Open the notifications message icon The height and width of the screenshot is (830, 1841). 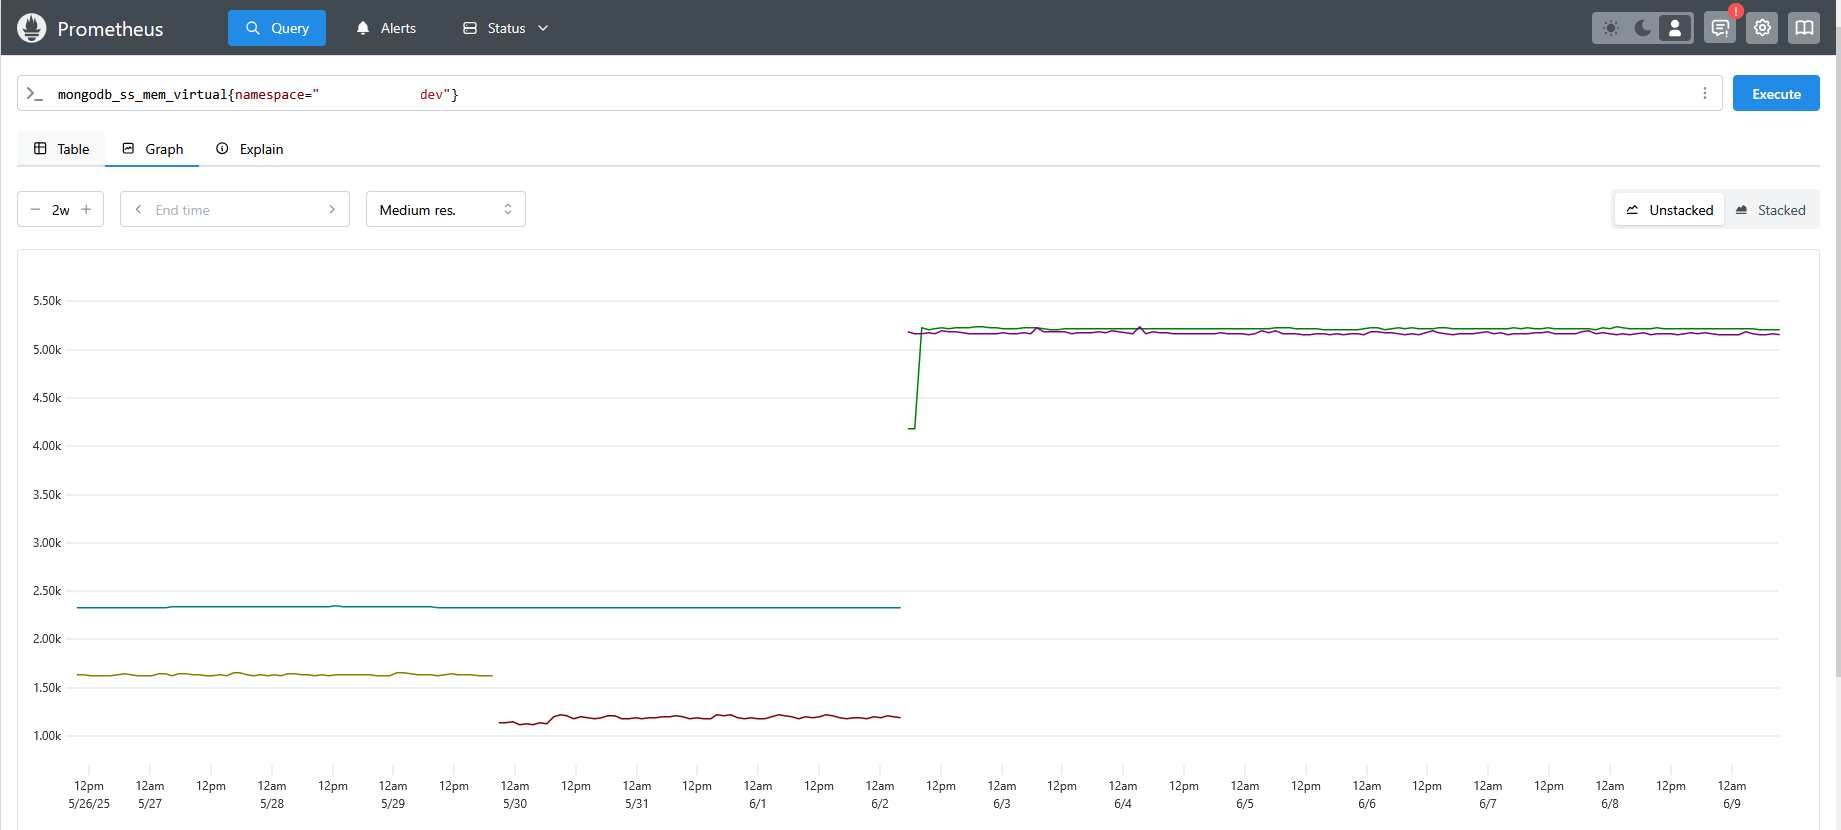(x=1720, y=28)
